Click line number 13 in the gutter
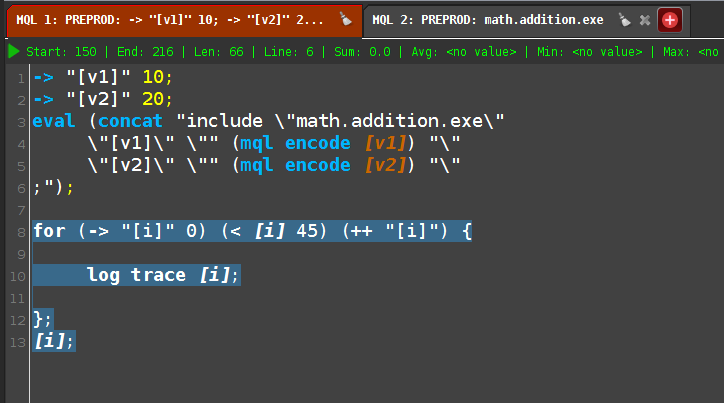724x403 pixels. pyautogui.click(x=18, y=343)
